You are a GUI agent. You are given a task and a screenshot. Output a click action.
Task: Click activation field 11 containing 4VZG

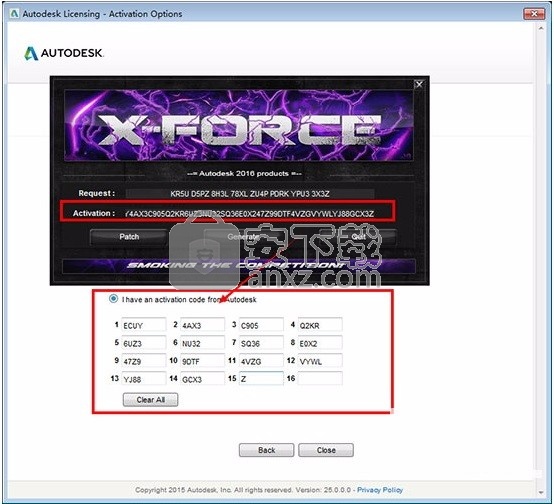(x=261, y=361)
